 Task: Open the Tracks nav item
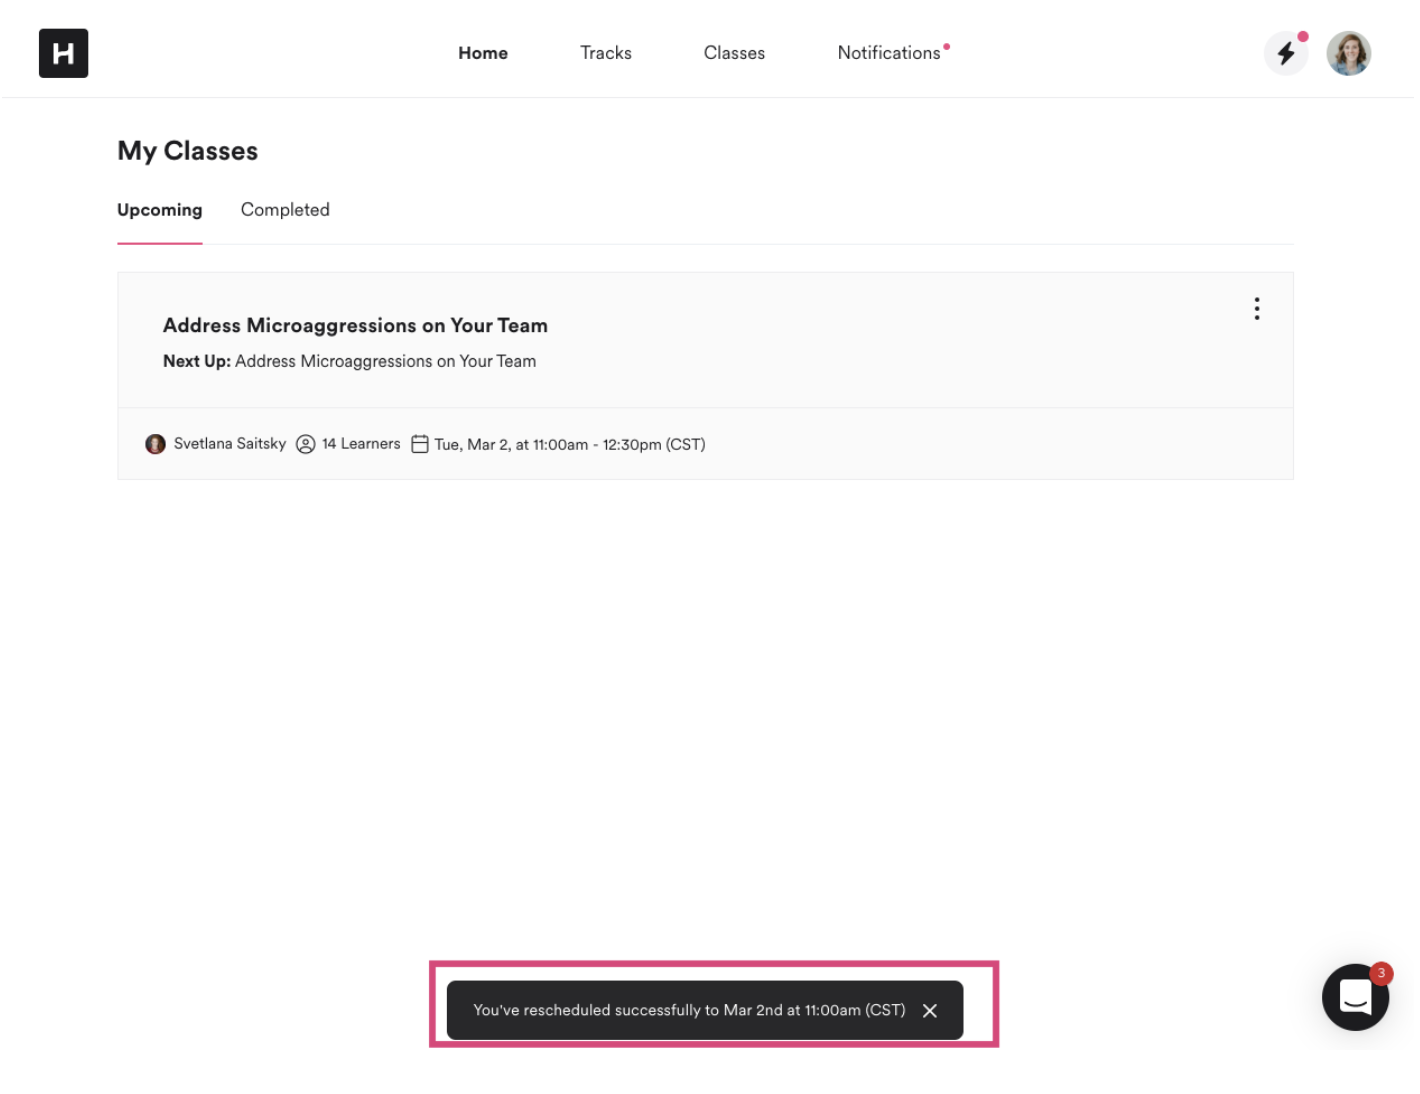click(x=606, y=53)
